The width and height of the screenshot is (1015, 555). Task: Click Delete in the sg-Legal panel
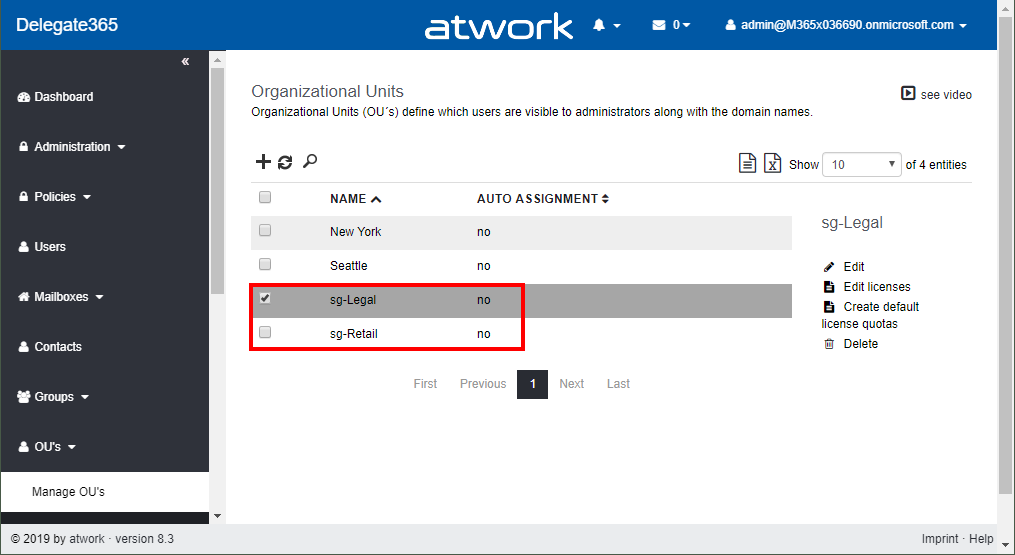(x=860, y=344)
